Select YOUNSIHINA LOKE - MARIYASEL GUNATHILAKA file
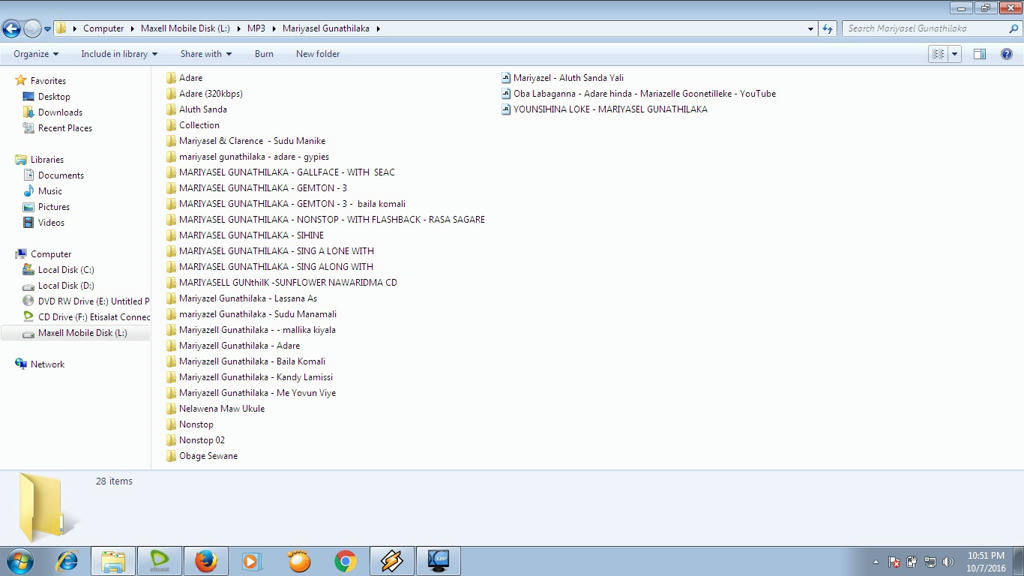 [610, 109]
